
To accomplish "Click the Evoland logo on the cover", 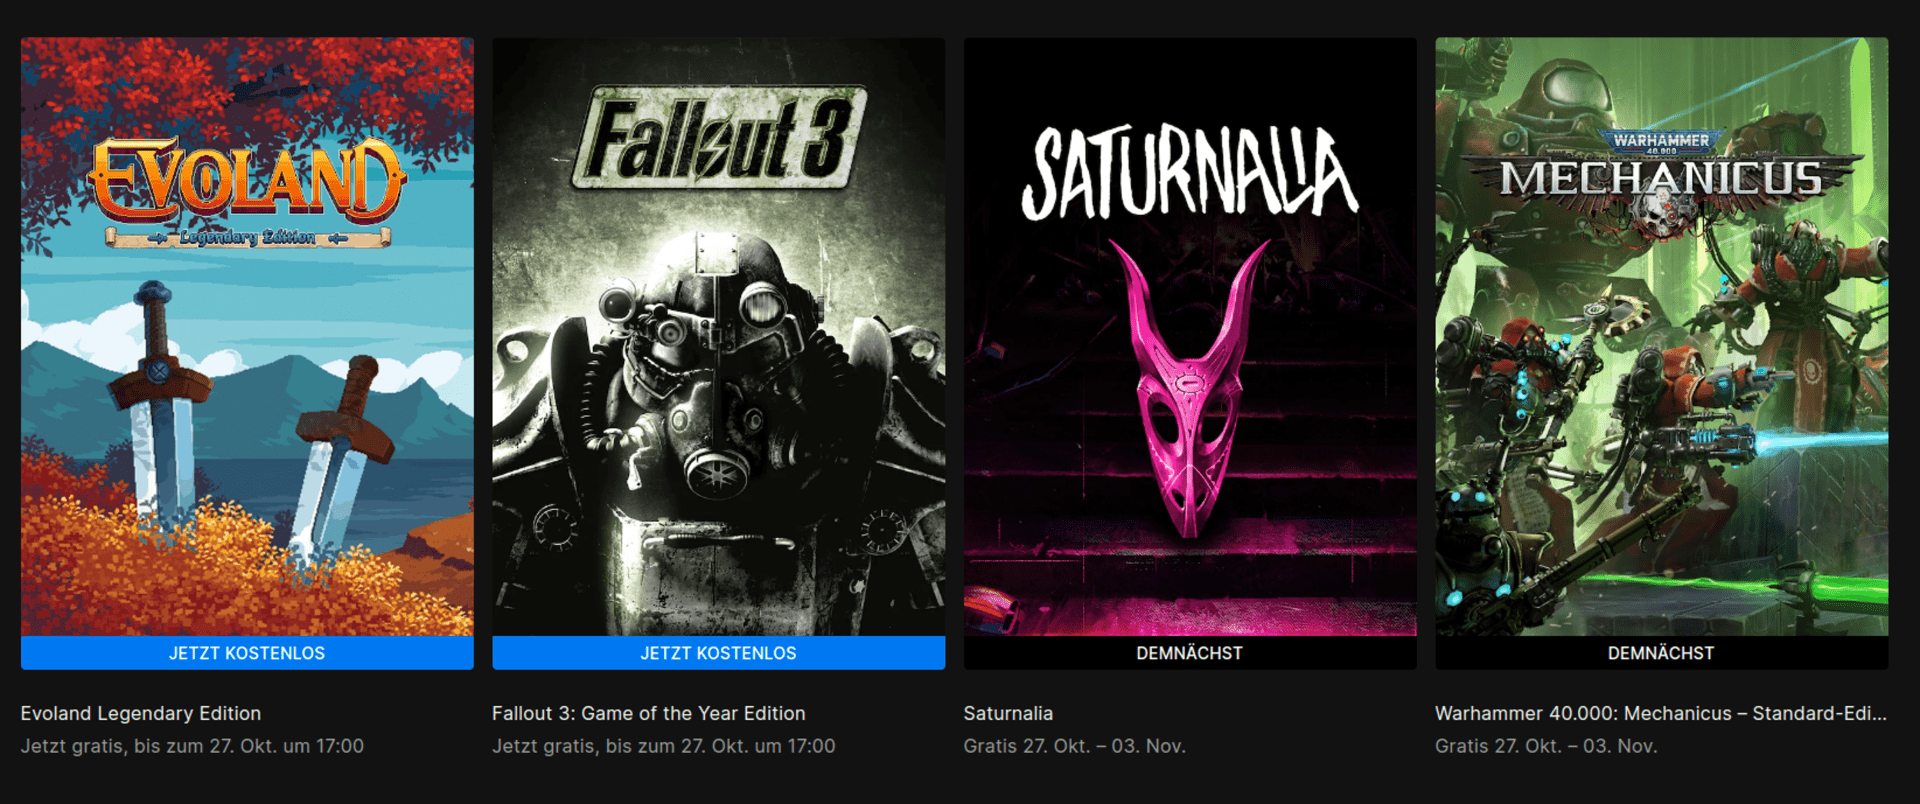I will (x=247, y=192).
